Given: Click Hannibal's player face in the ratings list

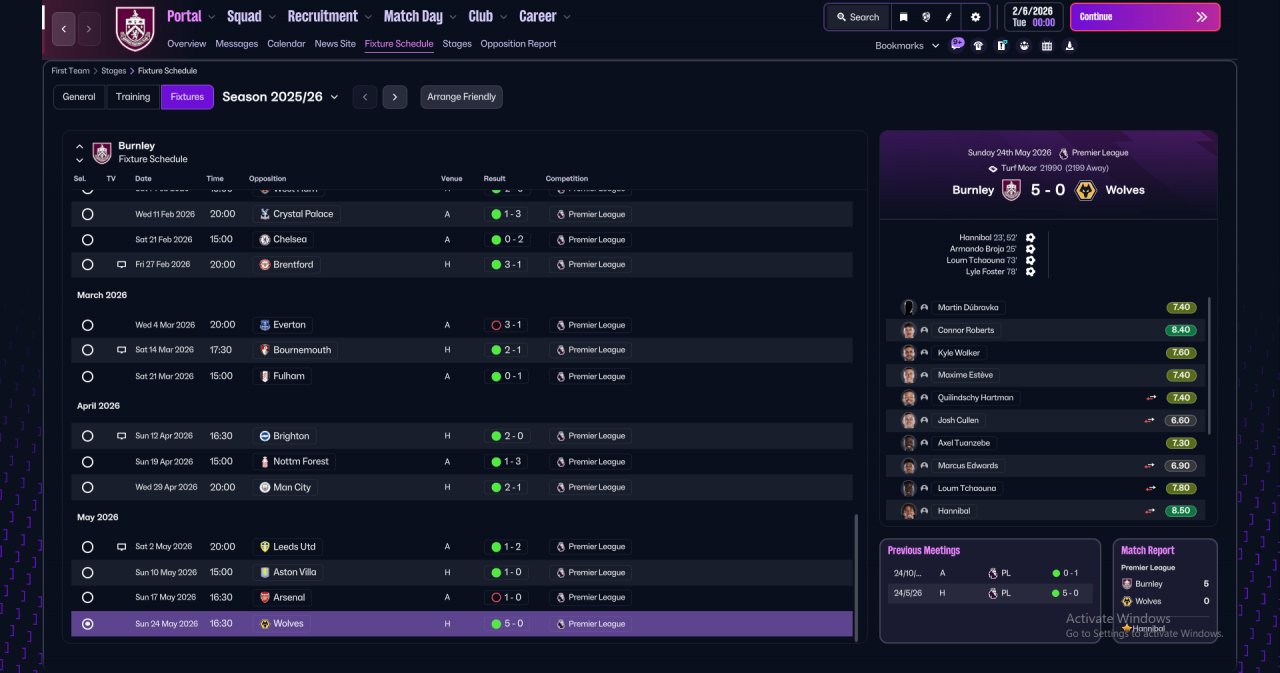Looking at the screenshot, I should [x=908, y=511].
